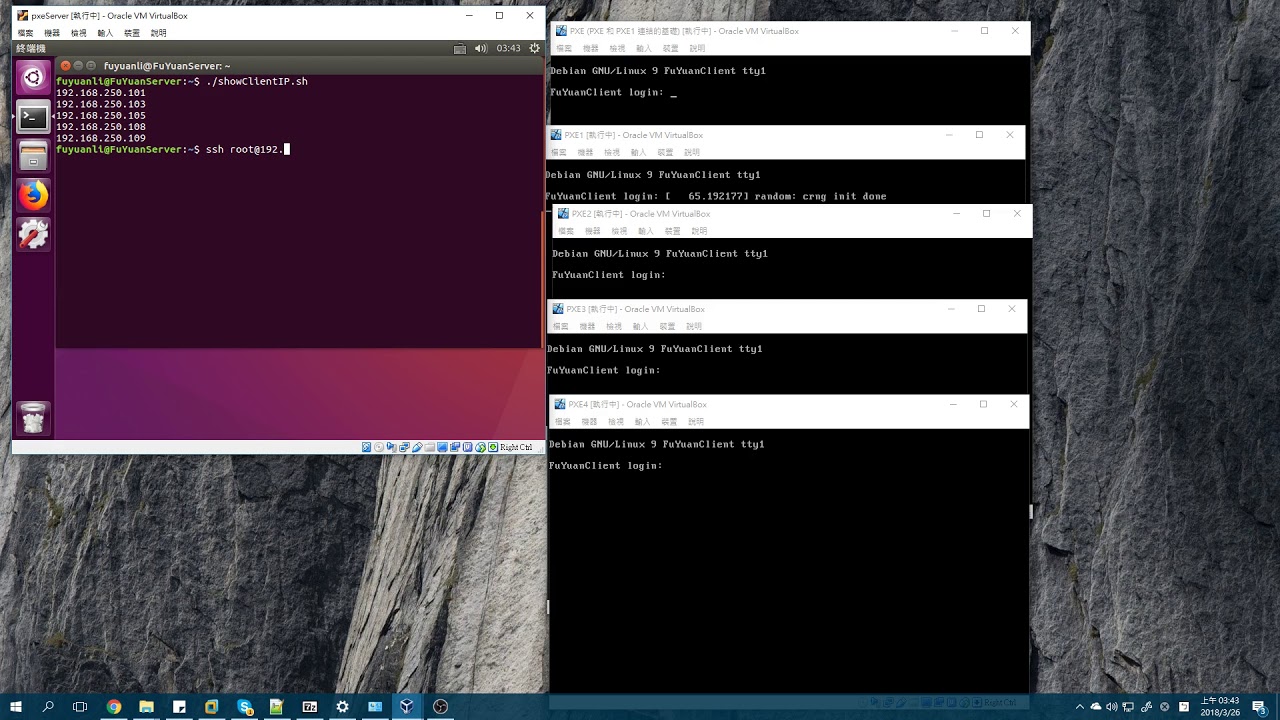This screenshot has width=1280, height=720.
Task: Switch to VirtualBox cube icon on the taskbar
Action: [407, 706]
